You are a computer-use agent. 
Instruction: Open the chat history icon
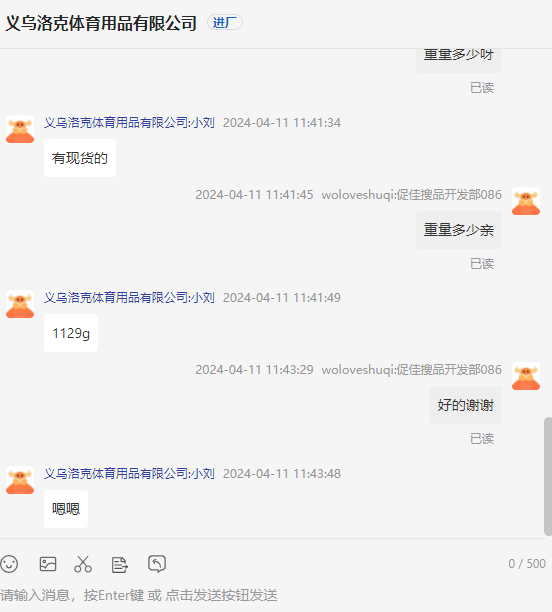tap(157, 564)
